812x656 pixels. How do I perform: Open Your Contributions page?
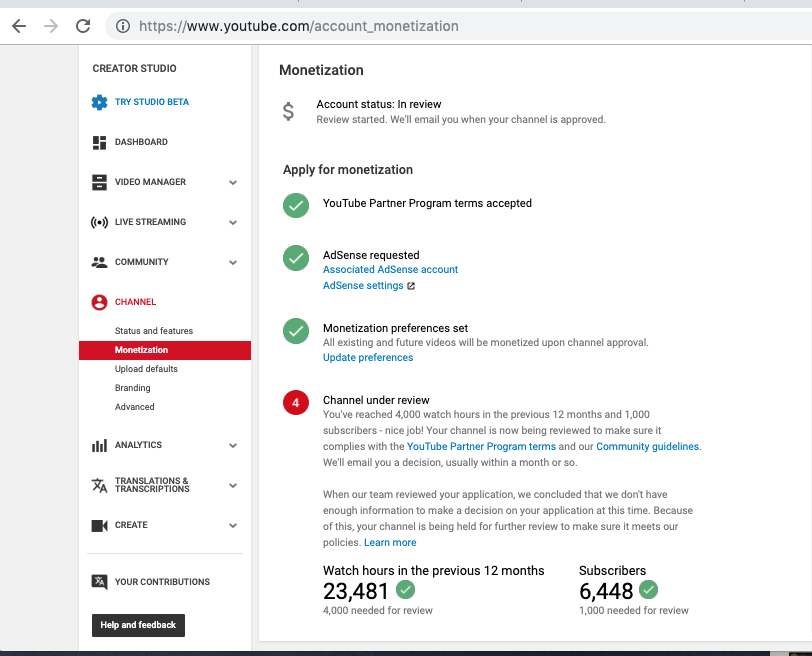click(162, 582)
